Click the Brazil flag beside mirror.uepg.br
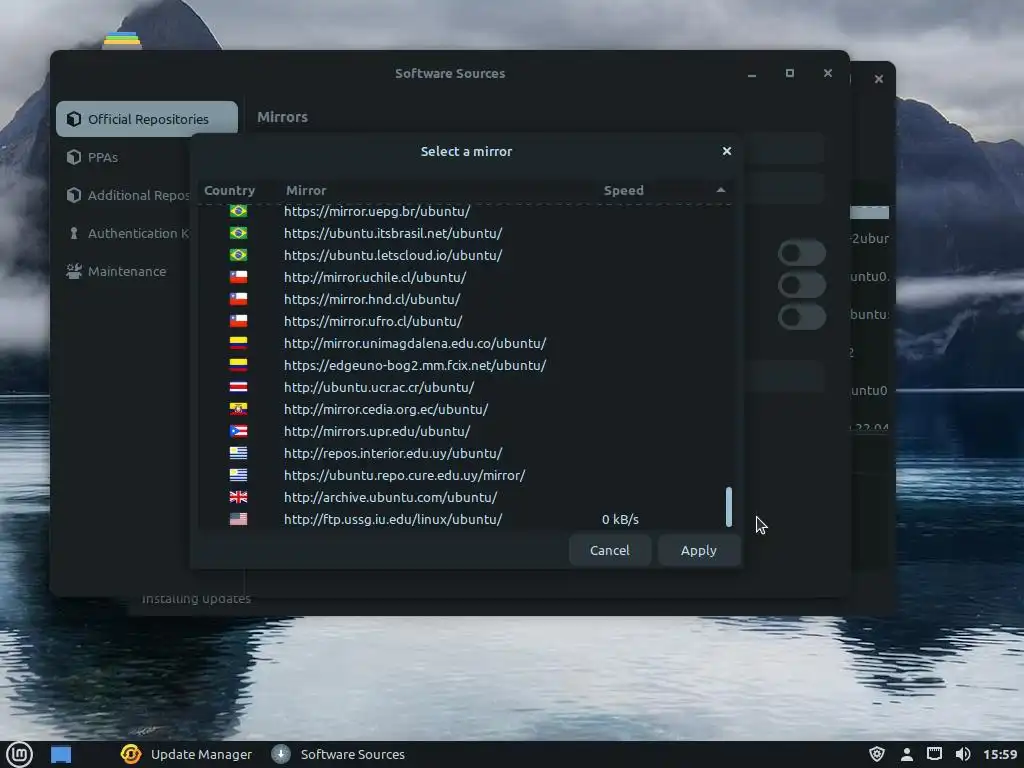This screenshot has height=768, width=1024. [x=238, y=211]
